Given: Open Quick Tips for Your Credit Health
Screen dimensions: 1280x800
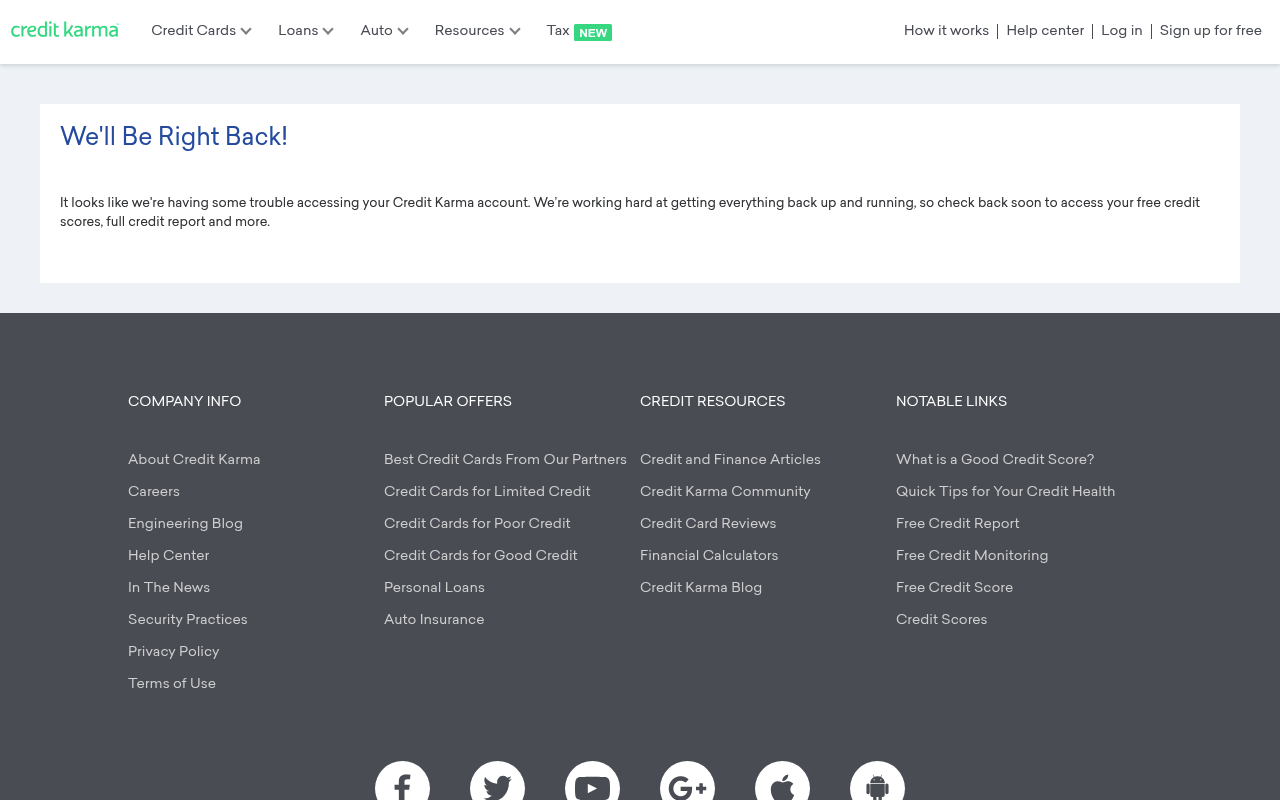Looking at the screenshot, I should tap(1005, 491).
